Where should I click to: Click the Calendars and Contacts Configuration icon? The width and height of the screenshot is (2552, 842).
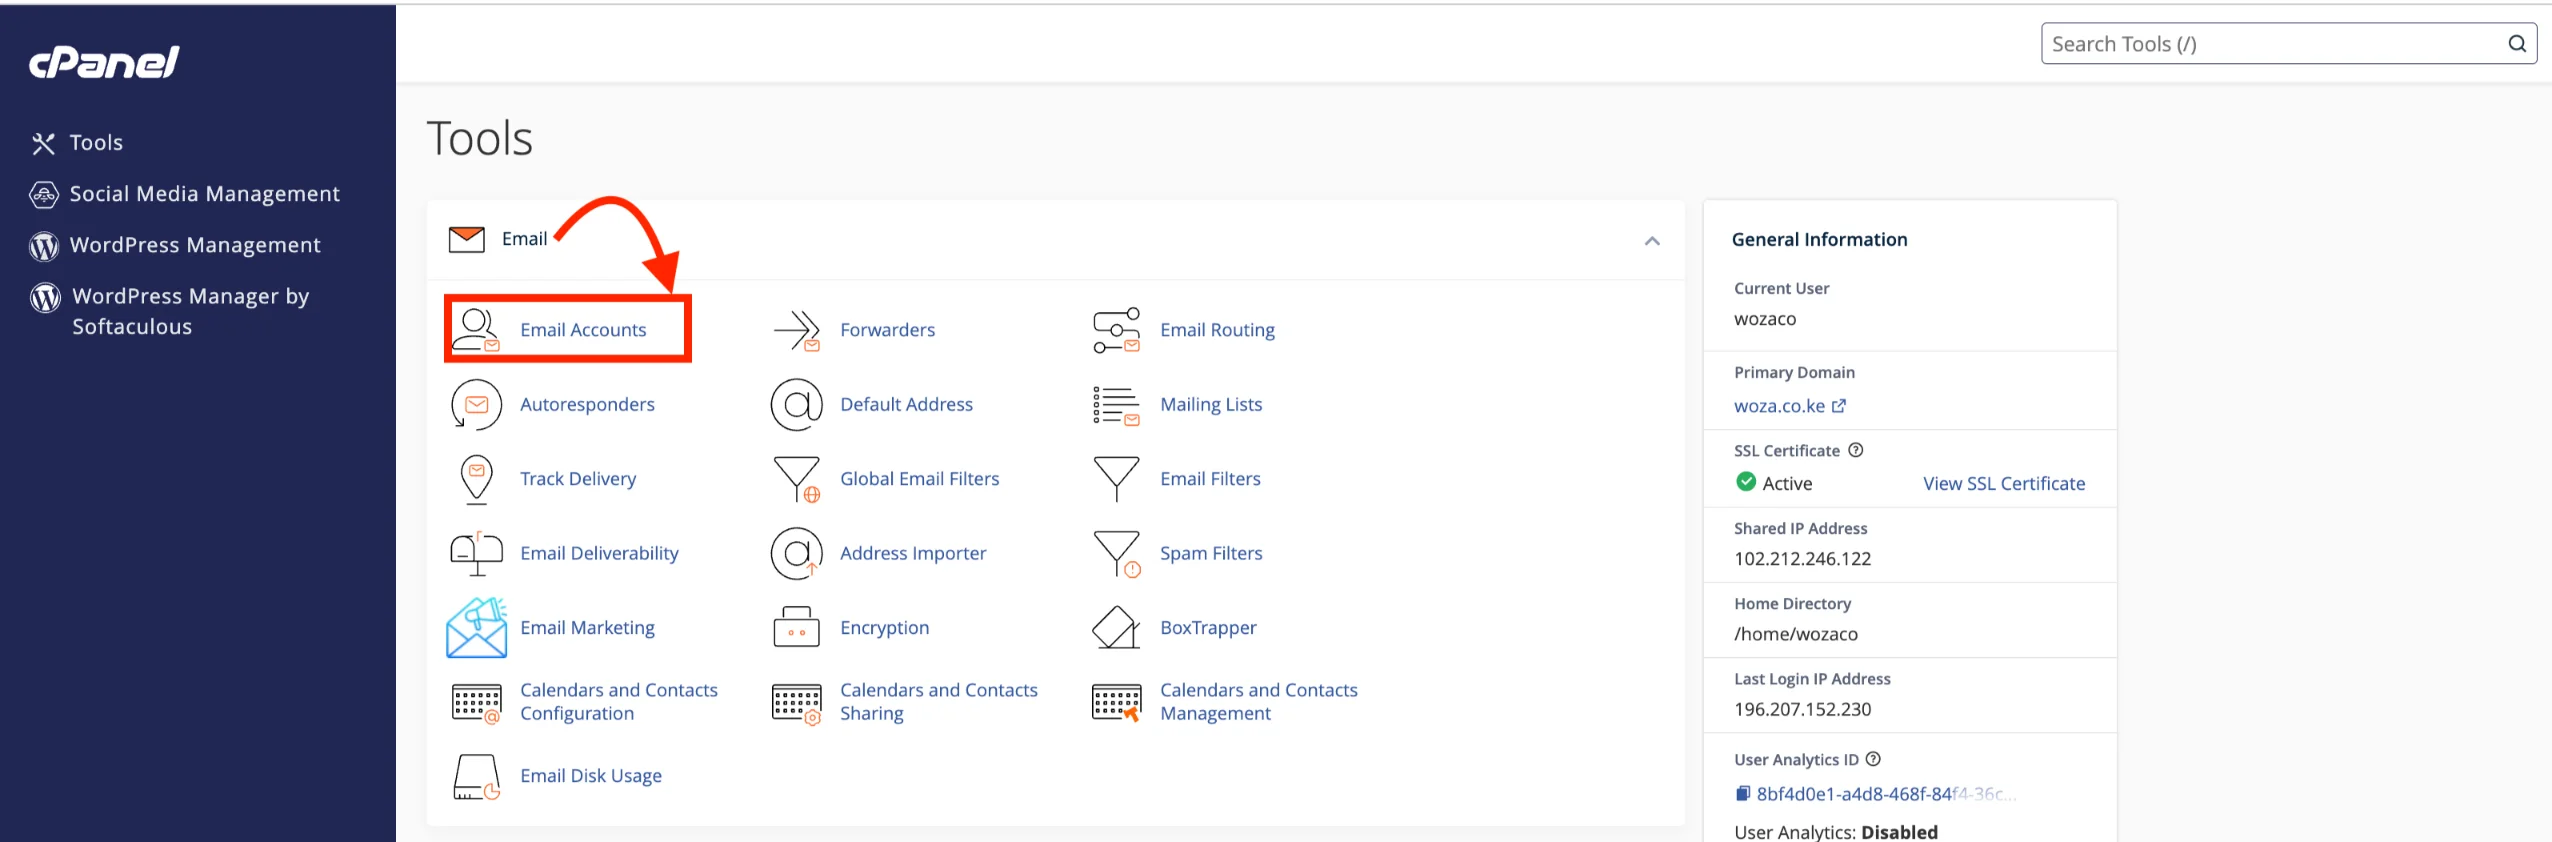tap(476, 703)
